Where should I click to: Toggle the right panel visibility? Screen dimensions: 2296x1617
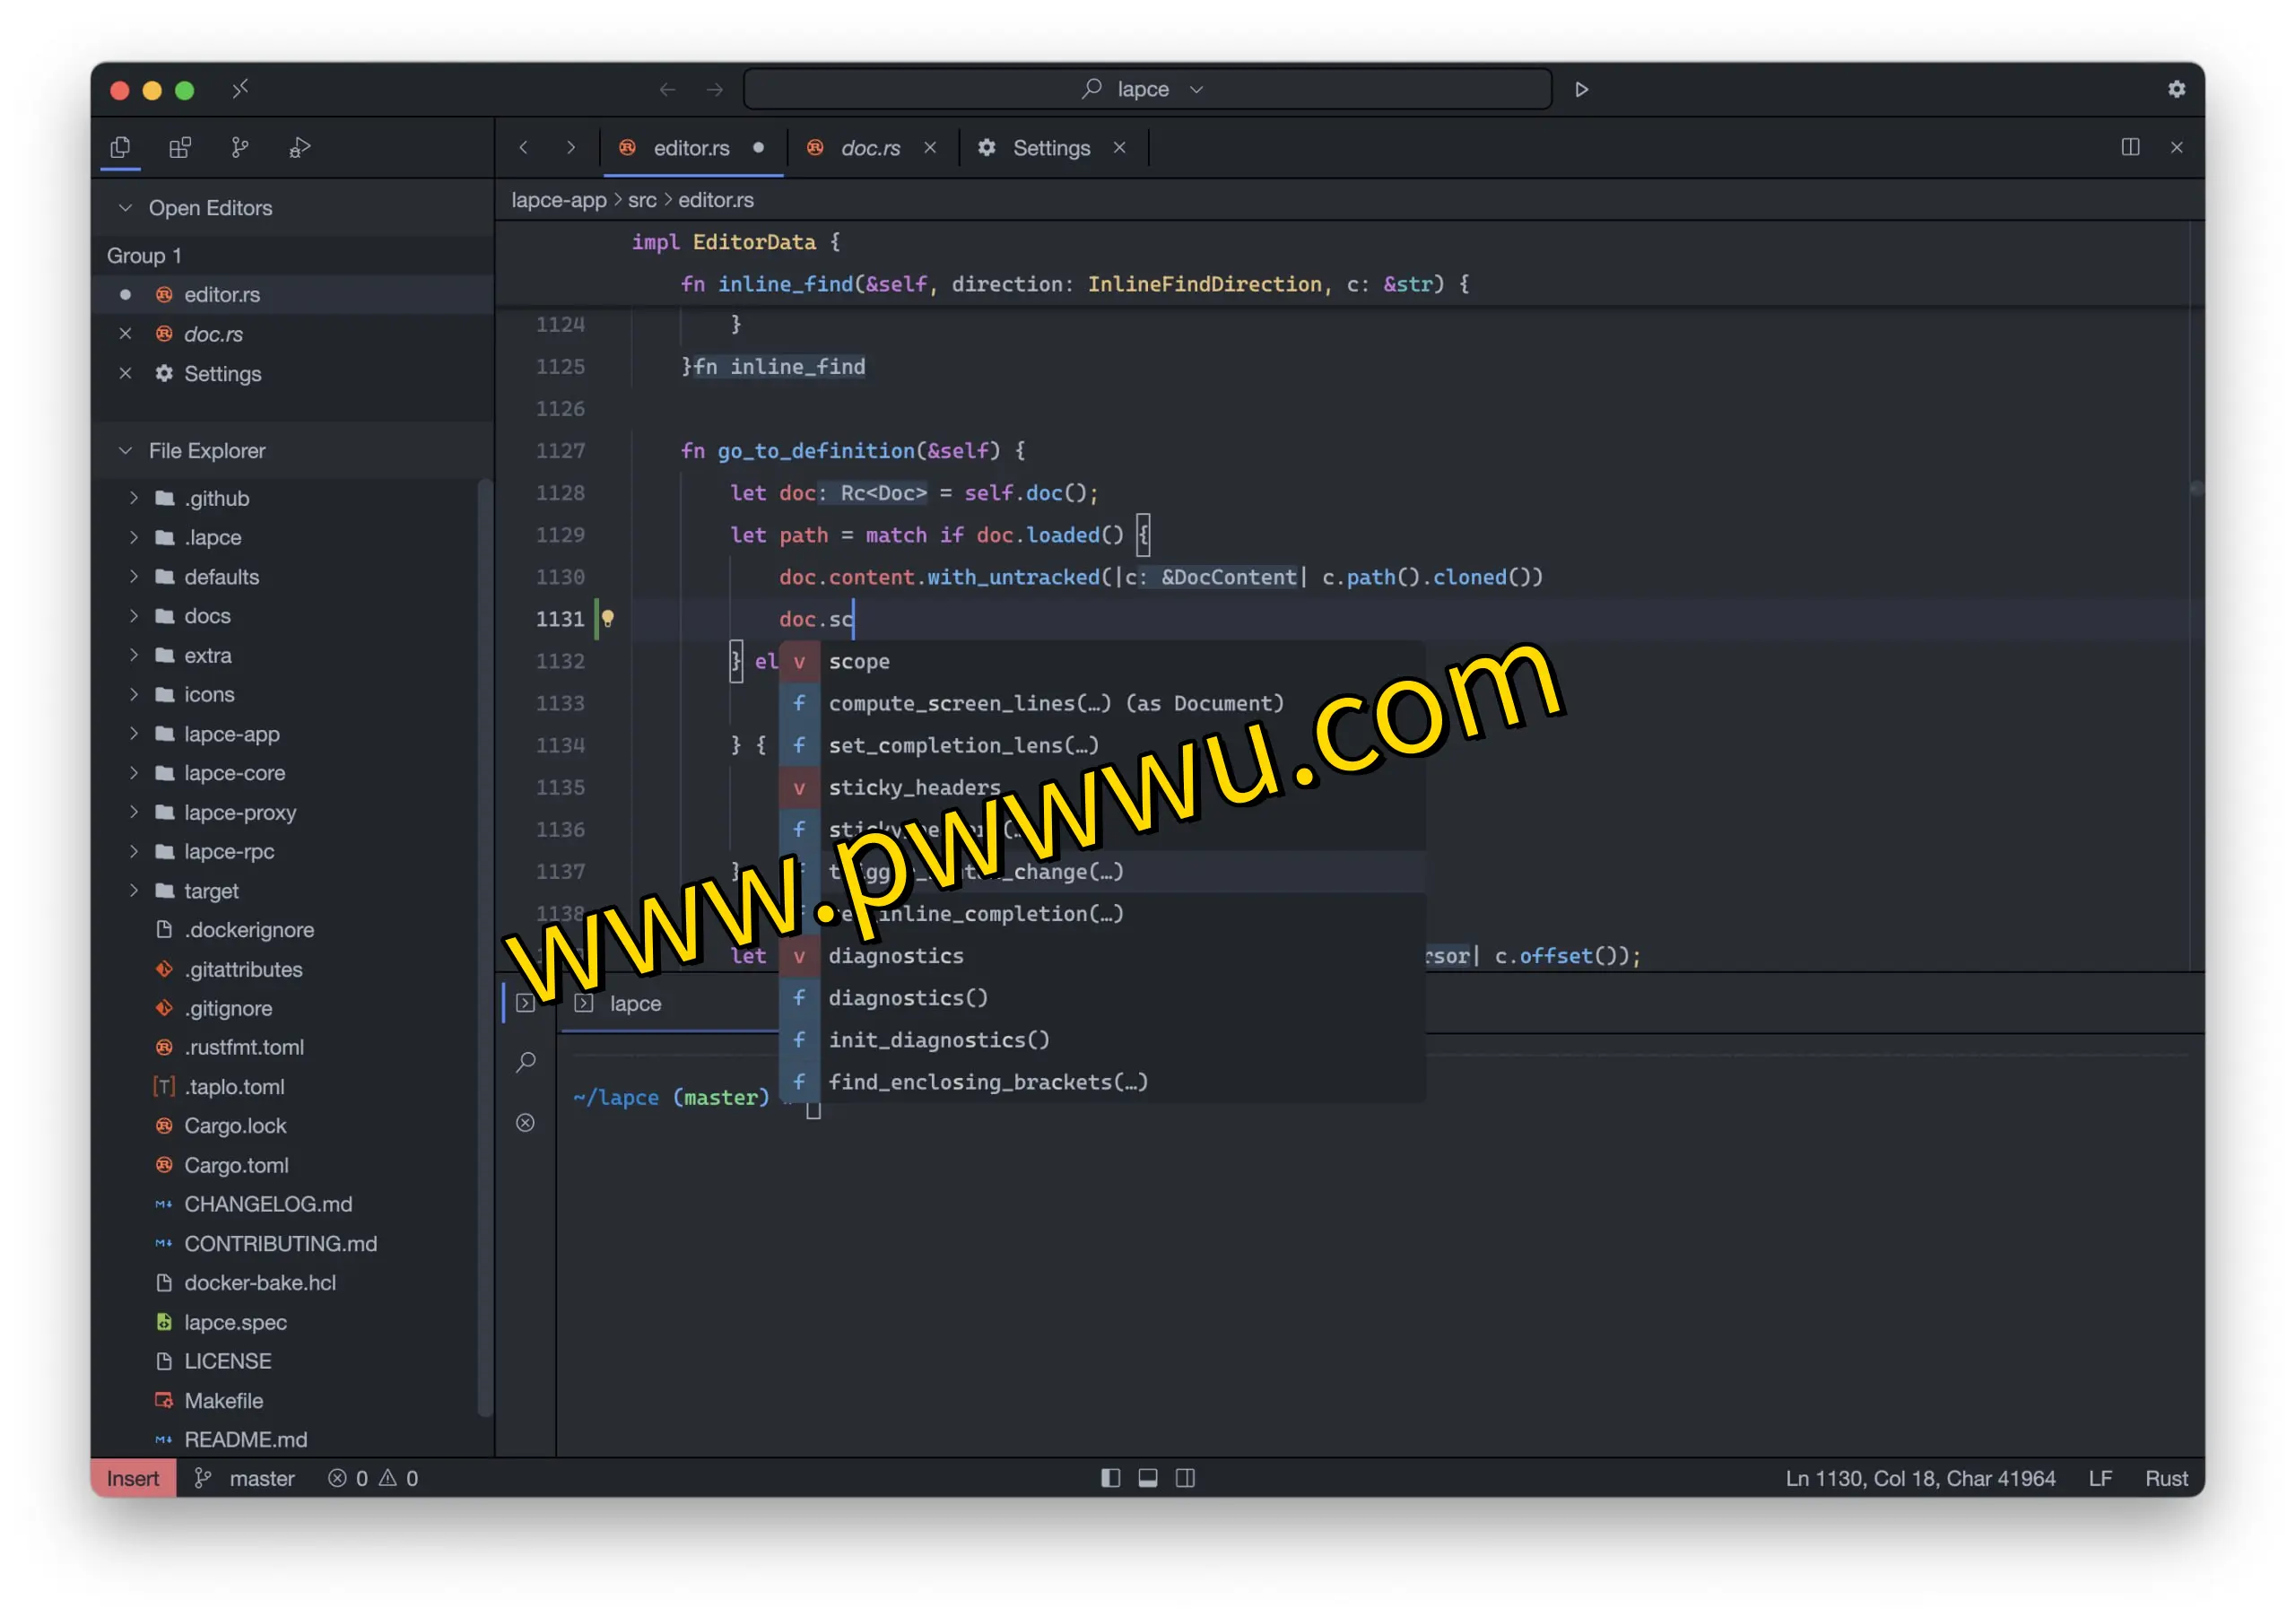point(1185,1478)
